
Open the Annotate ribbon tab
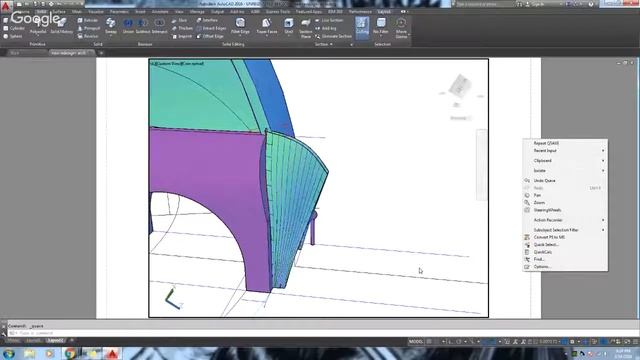160,12
